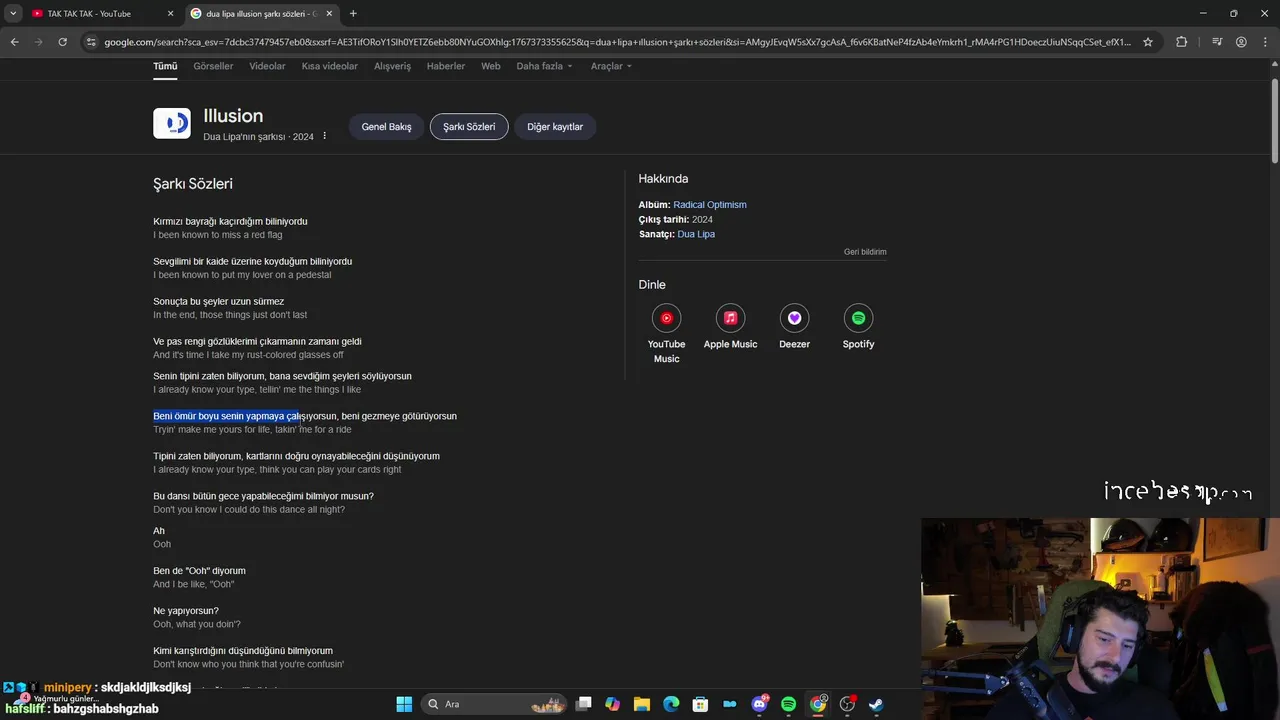Switch to Chrome on taskbar
The image size is (1280, 720).
pos(818,704)
